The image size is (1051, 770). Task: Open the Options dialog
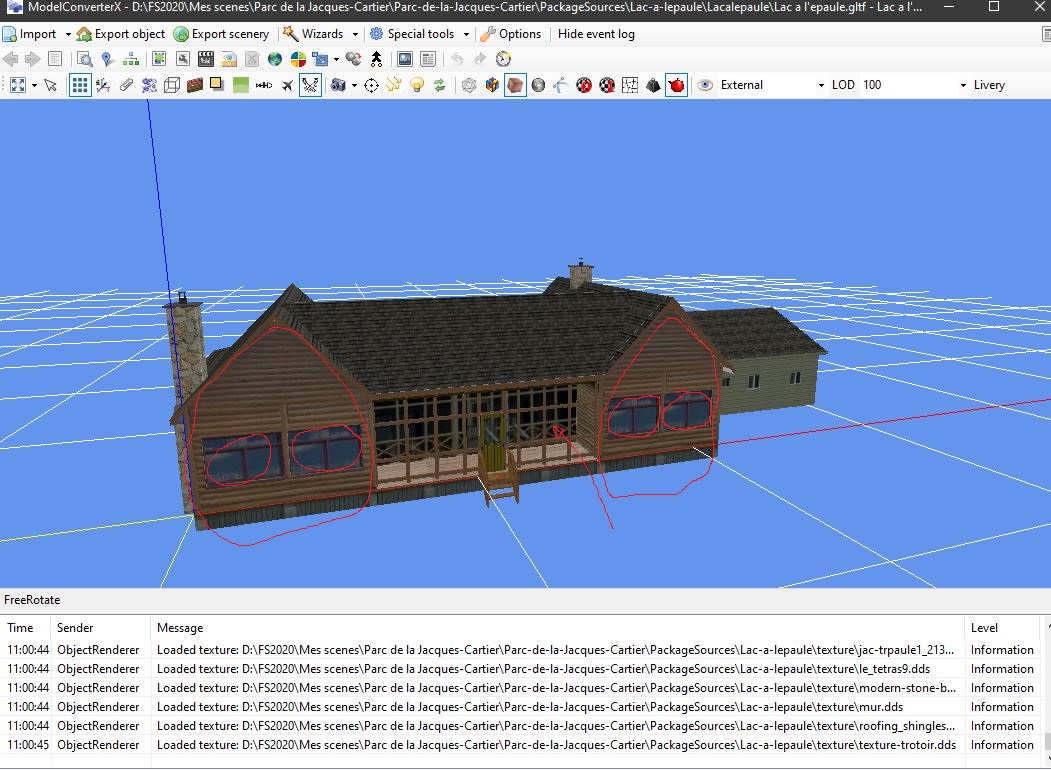(x=511, y=34)
